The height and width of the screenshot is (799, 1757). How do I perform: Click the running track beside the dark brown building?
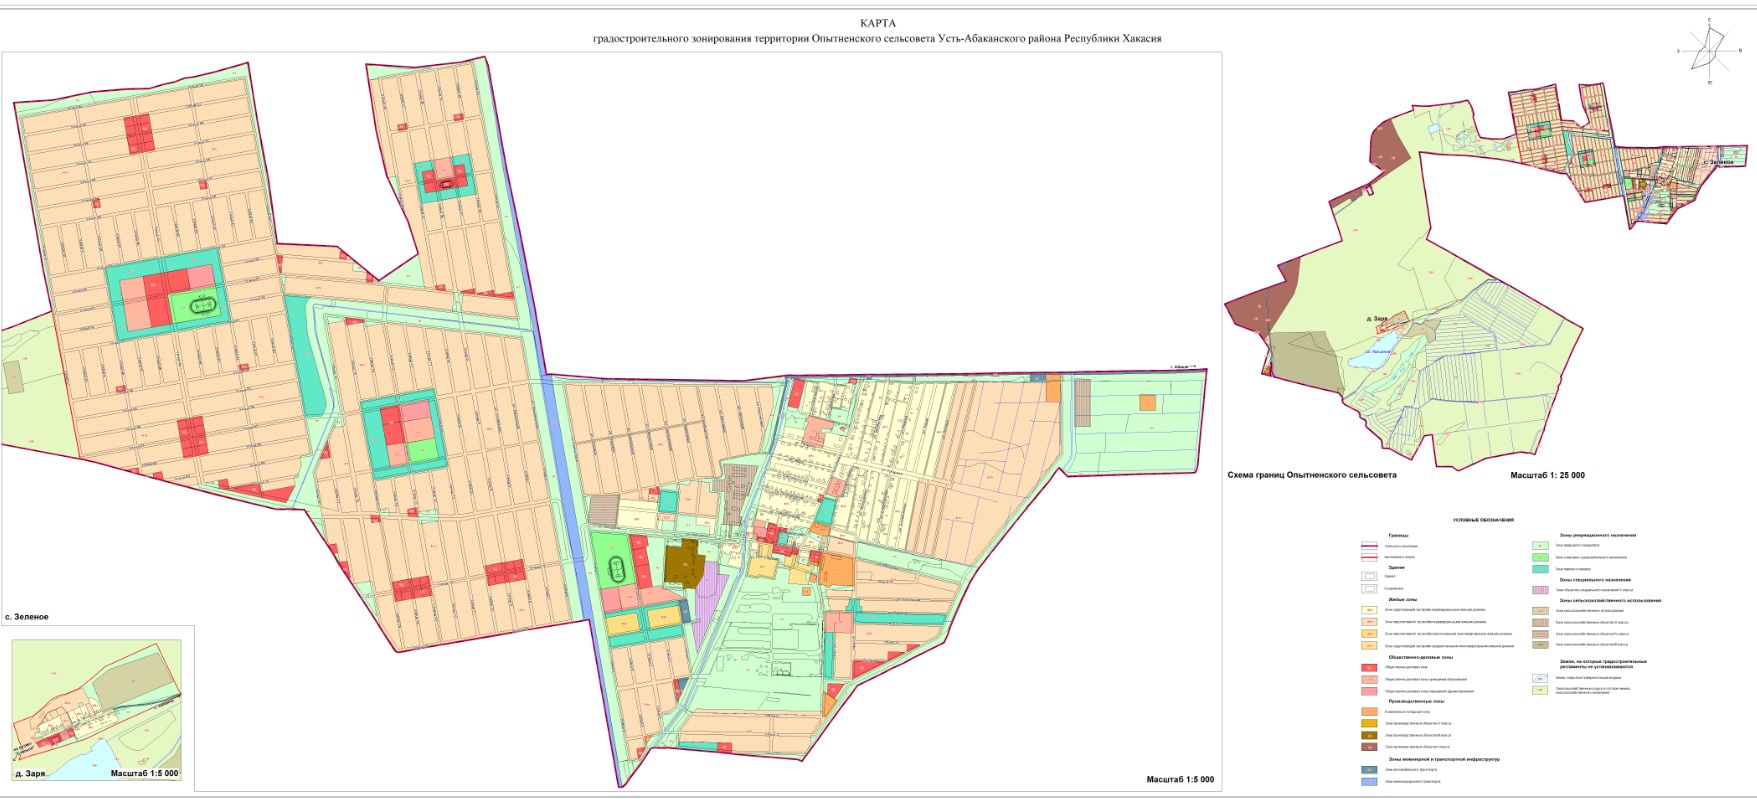[618, 571]
